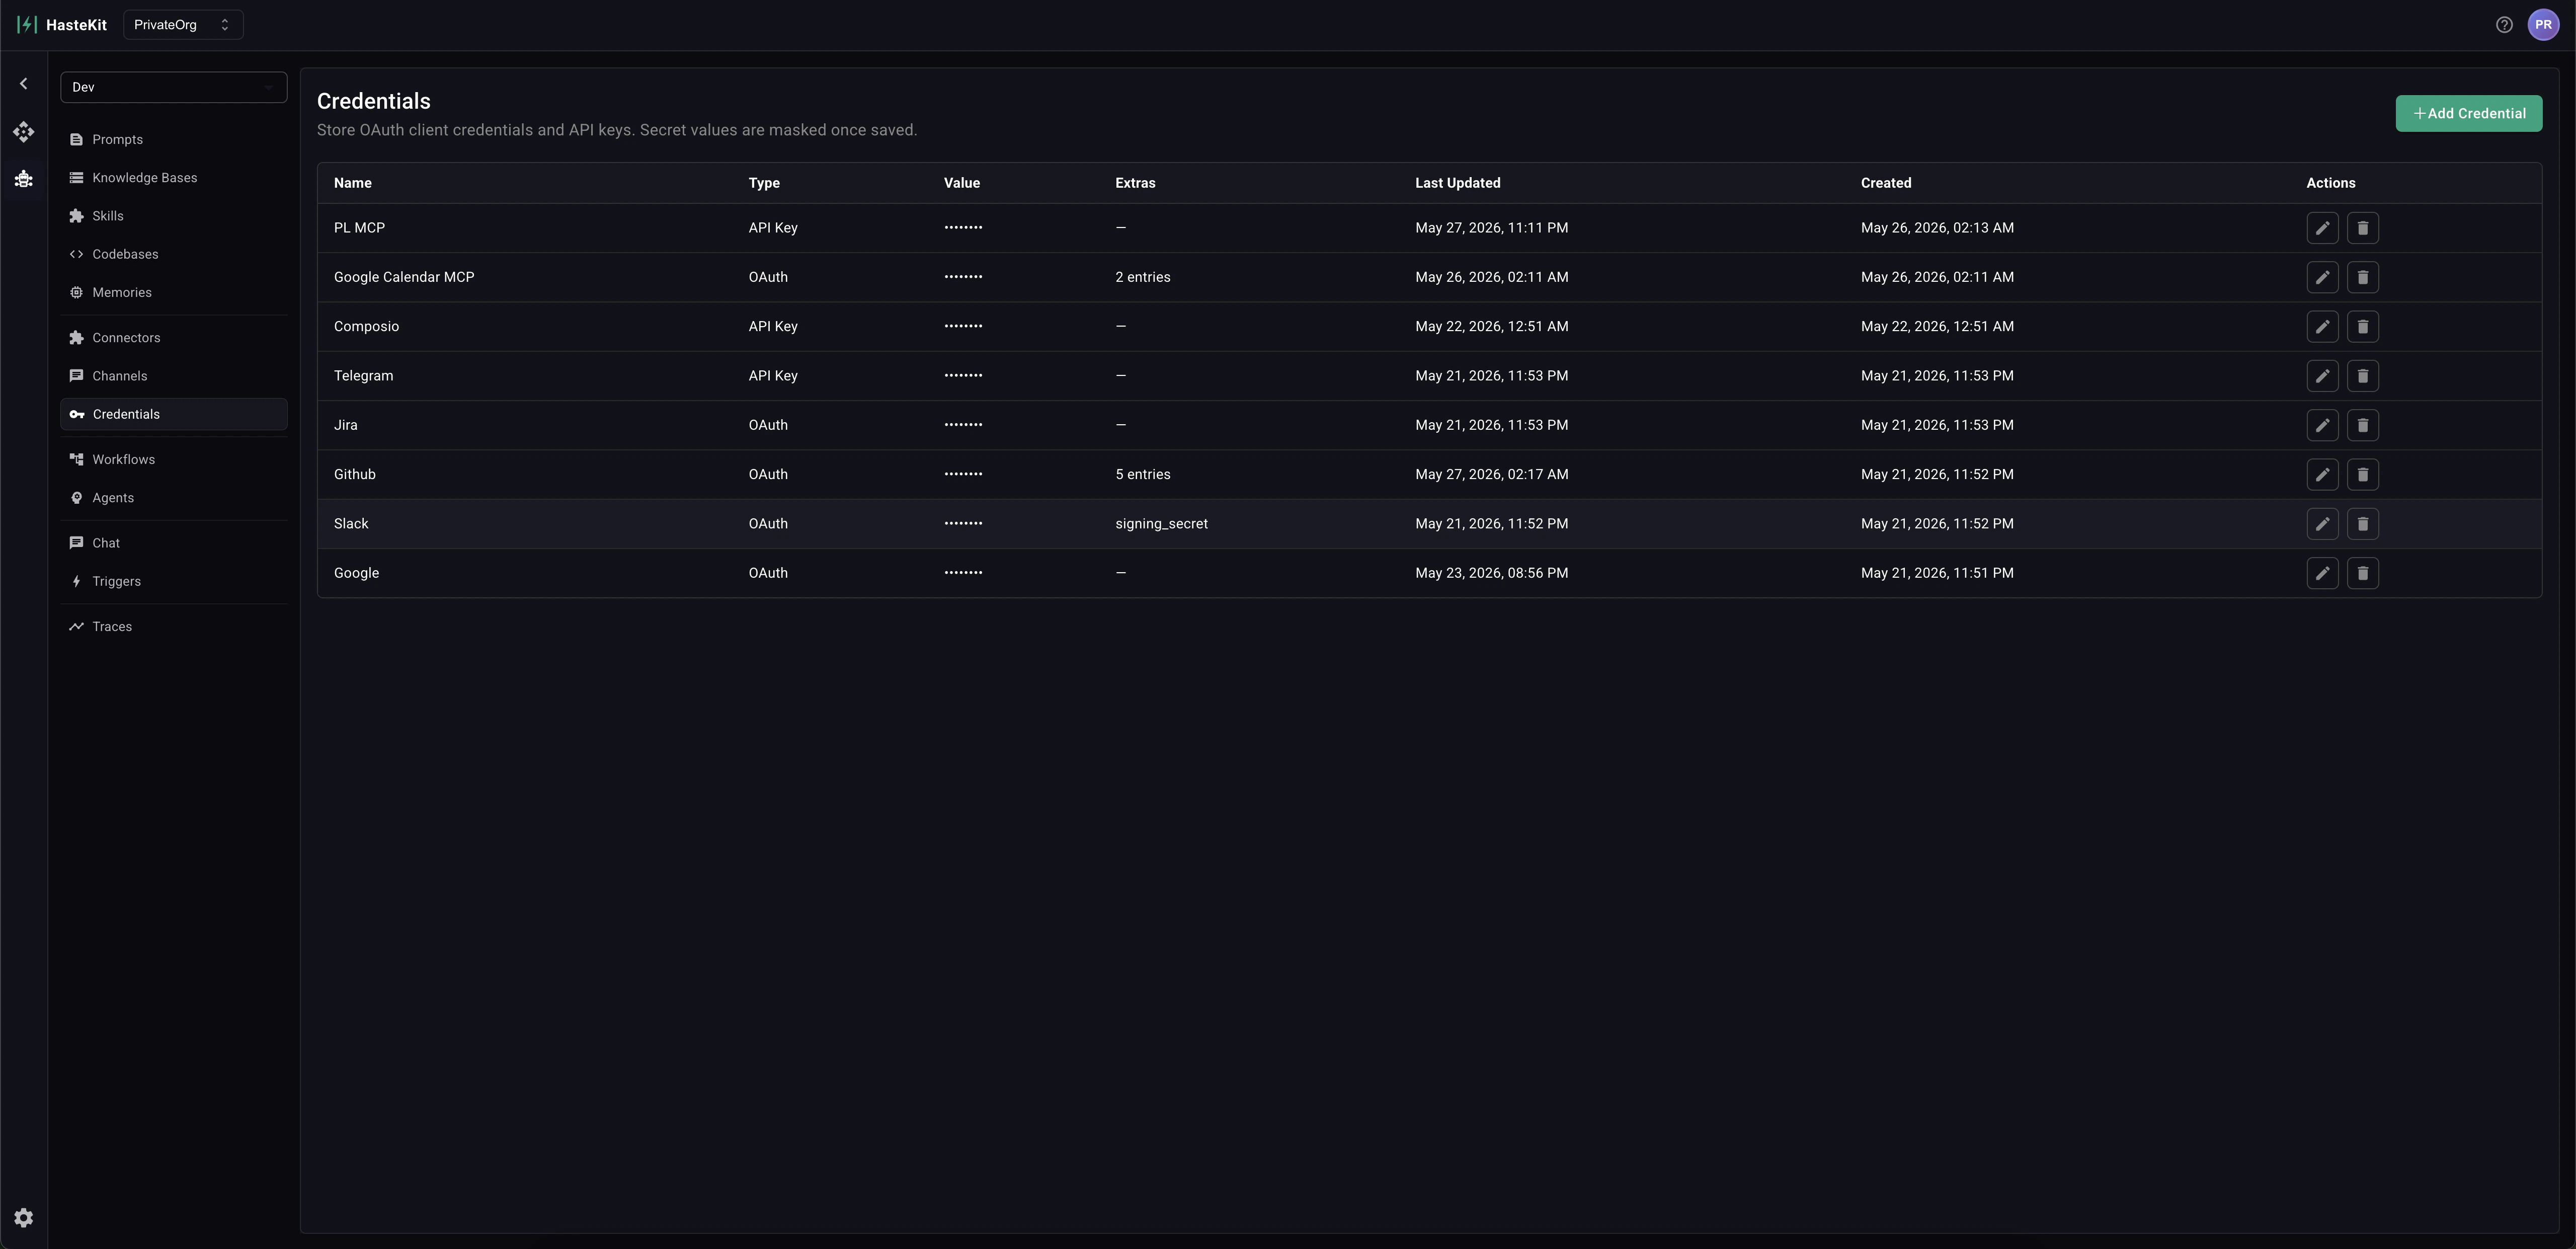Navigate to Channels
The width and height of the screenshot is (2576, 1249).
(x=174, y=376)
